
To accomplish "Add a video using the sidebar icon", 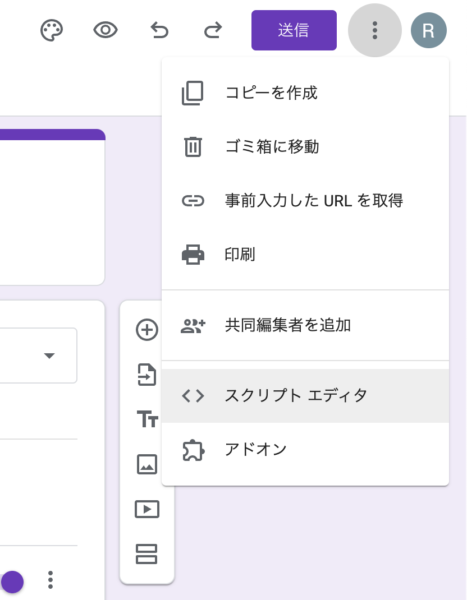I will click(x=147, y=509).
